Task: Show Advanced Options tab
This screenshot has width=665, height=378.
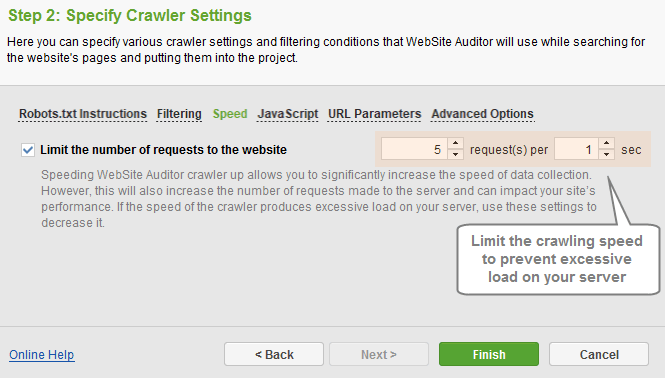Action: coord(482,114)
